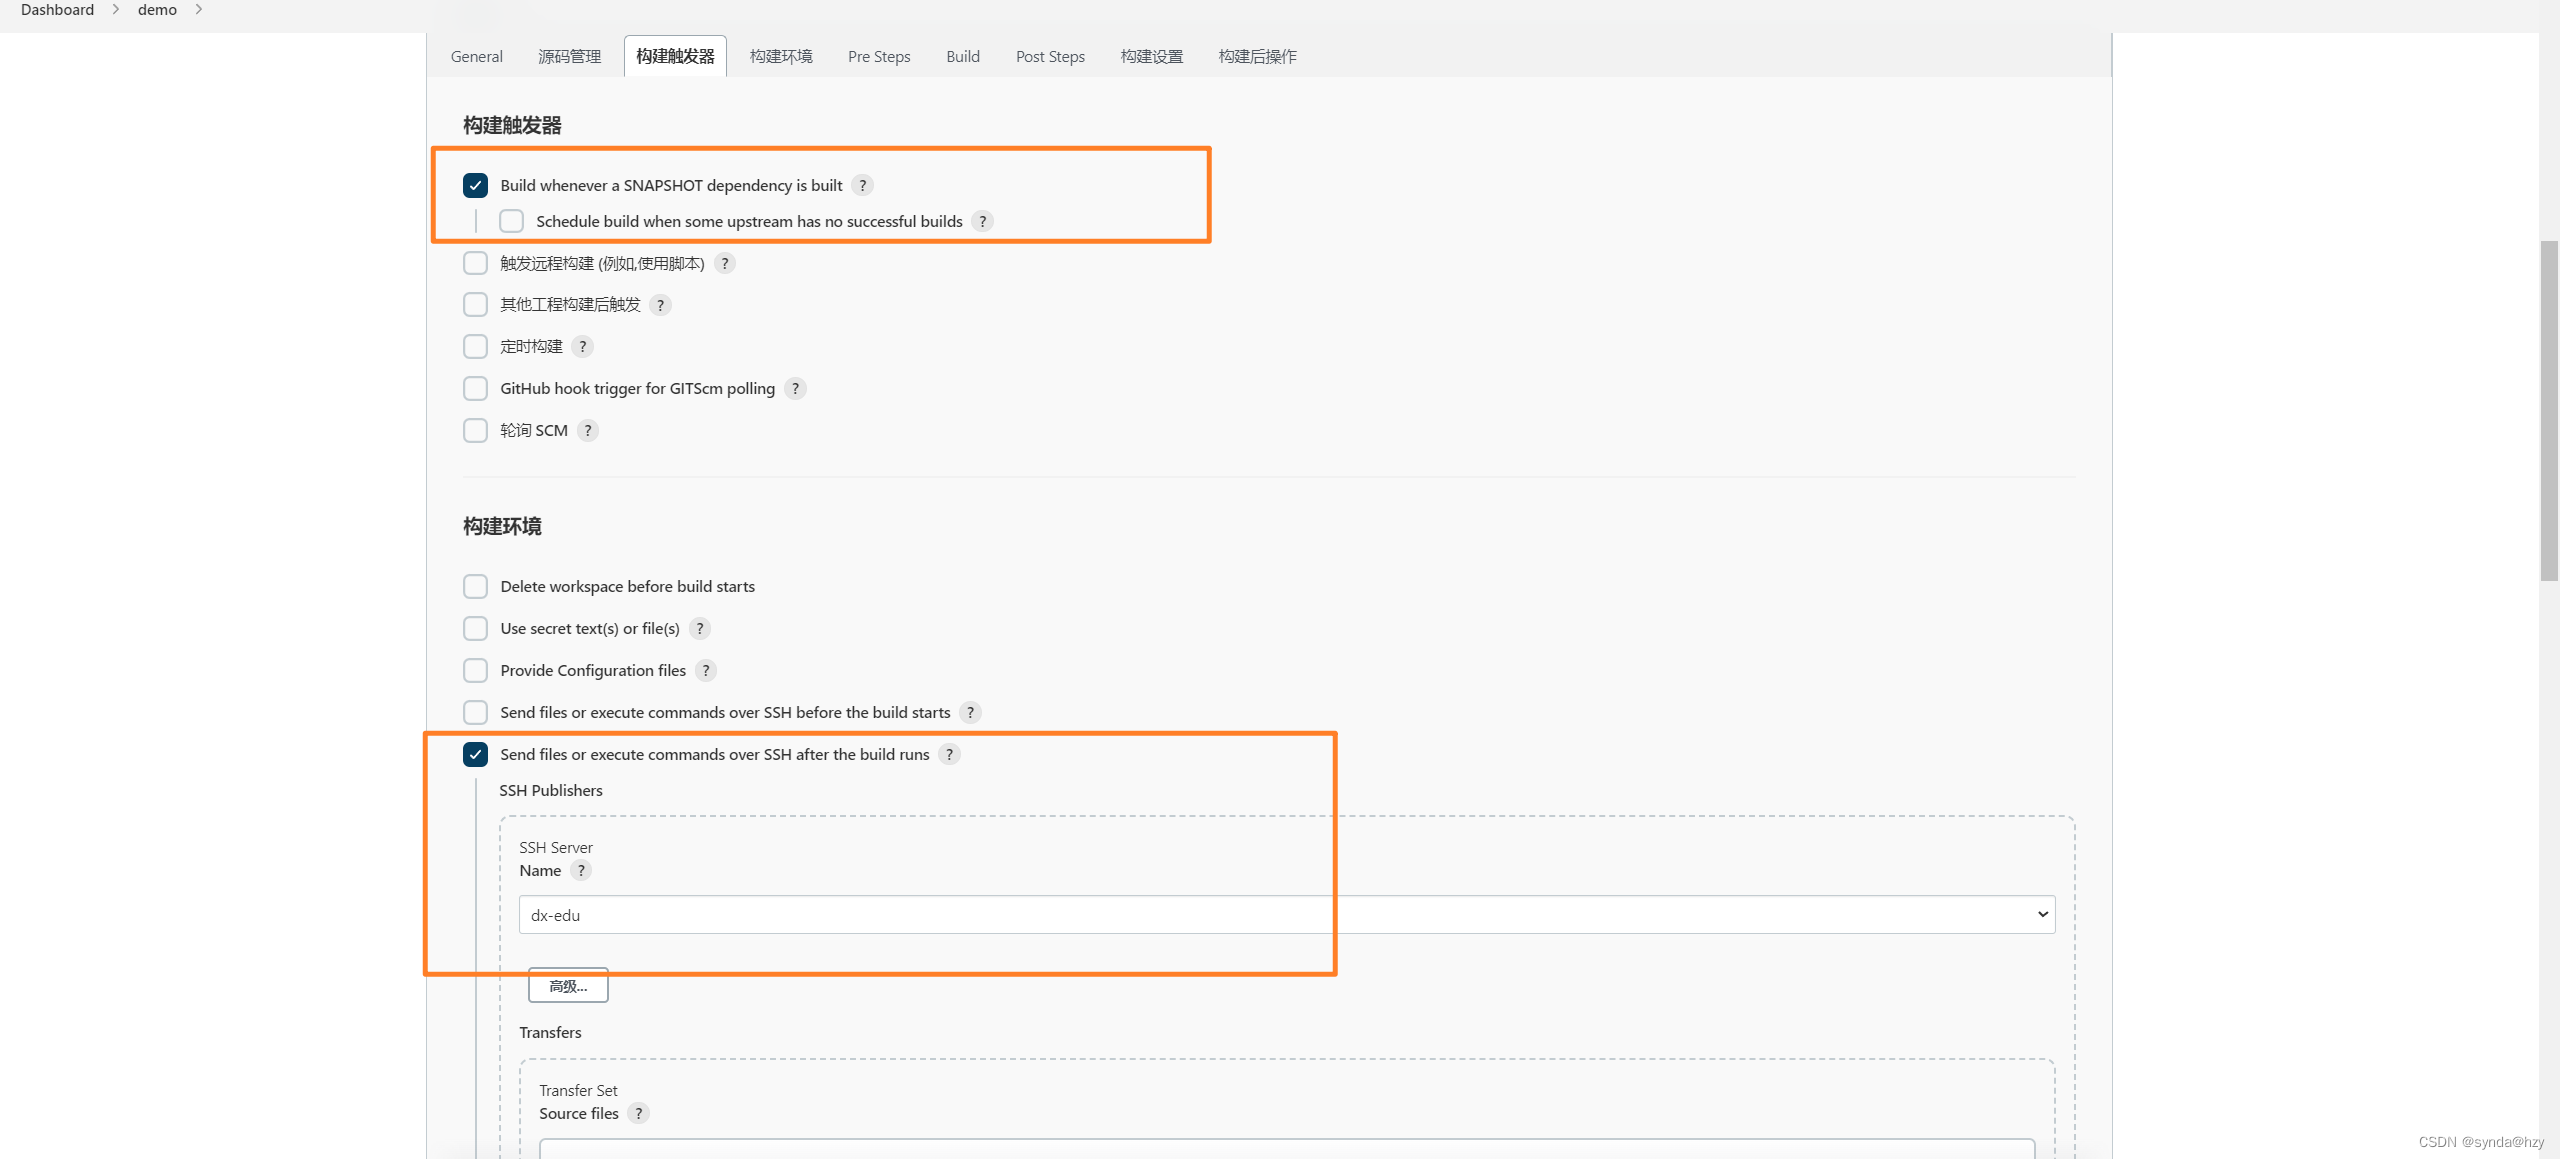Enable Schedule build when upstream has no successful builds
Viewport: 2560px width, 1159px height.
click(511, 221)
